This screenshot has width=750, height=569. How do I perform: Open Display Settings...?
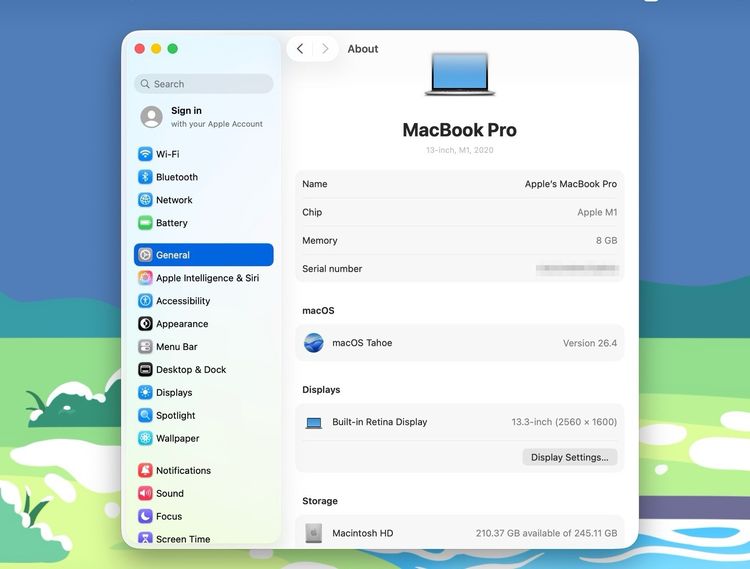pyautogui.click(x=570, y=457)
